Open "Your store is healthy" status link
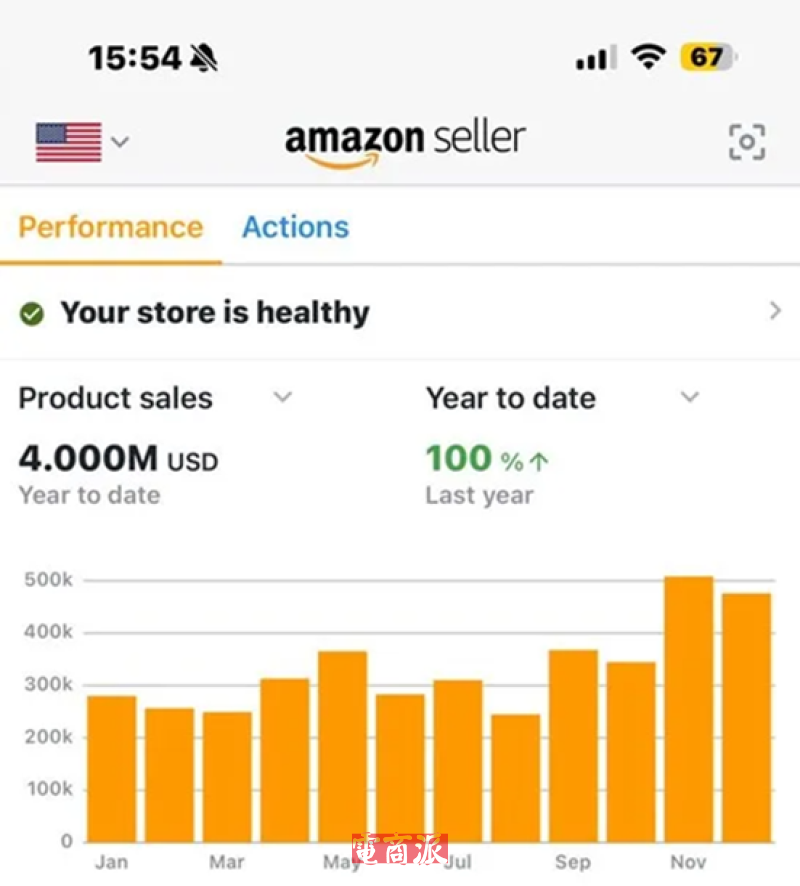 click(x=214, y=313)
